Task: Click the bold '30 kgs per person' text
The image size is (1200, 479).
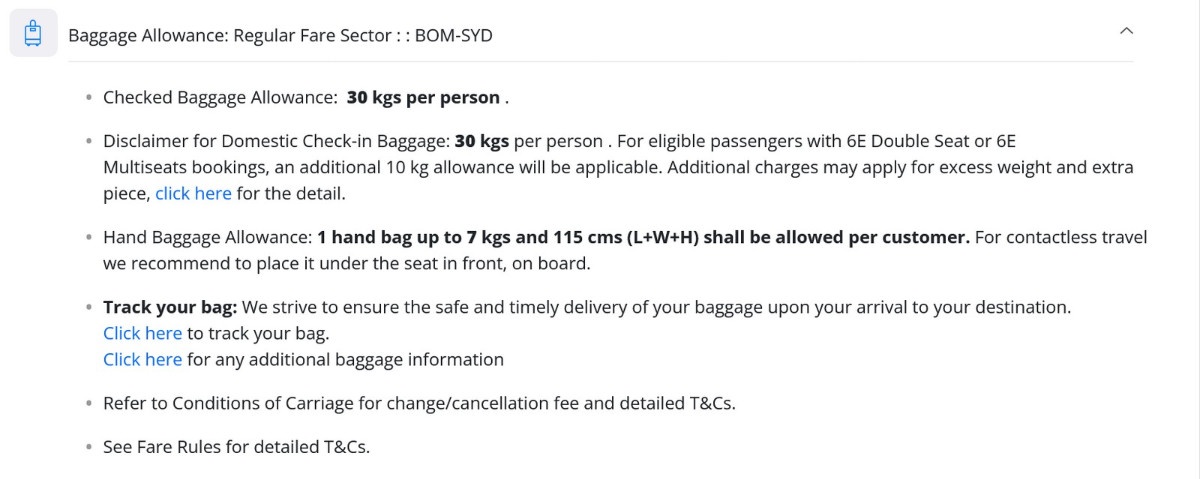Action: 423,98
